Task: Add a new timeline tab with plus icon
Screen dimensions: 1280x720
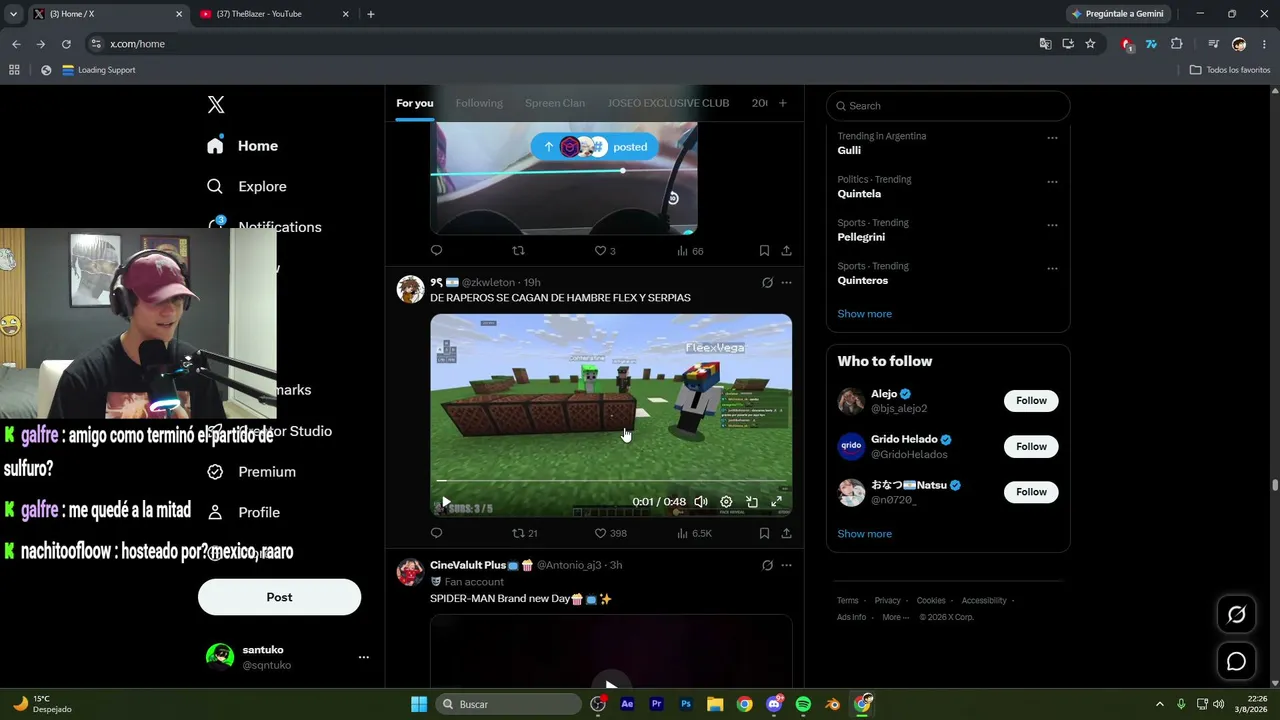Action: 783,103
